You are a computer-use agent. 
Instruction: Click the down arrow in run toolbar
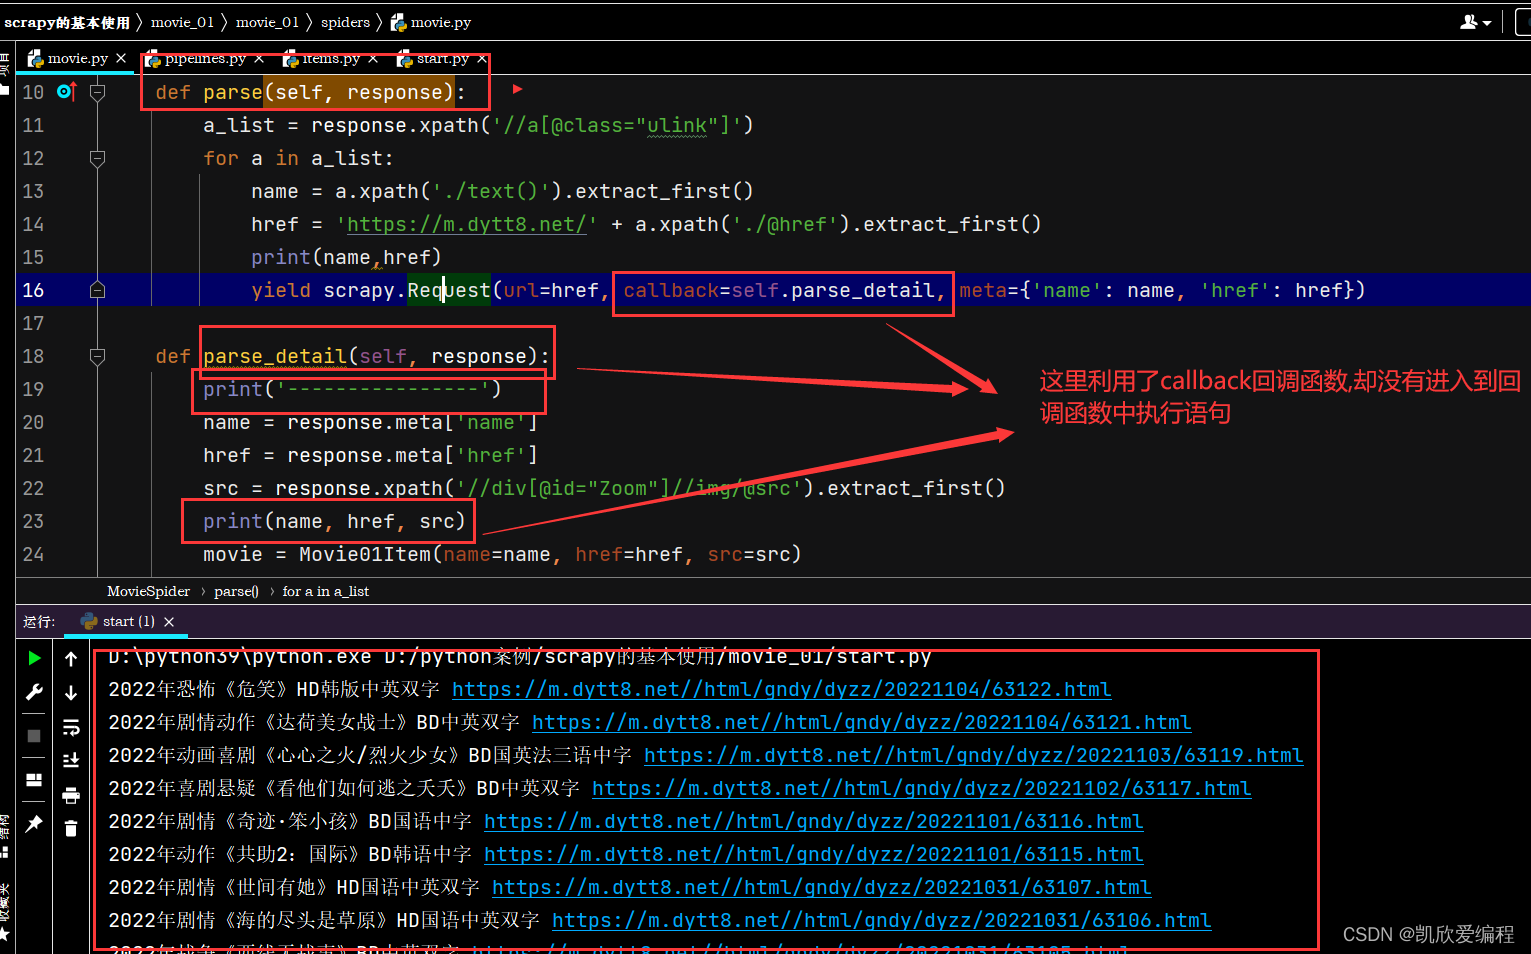71,693
